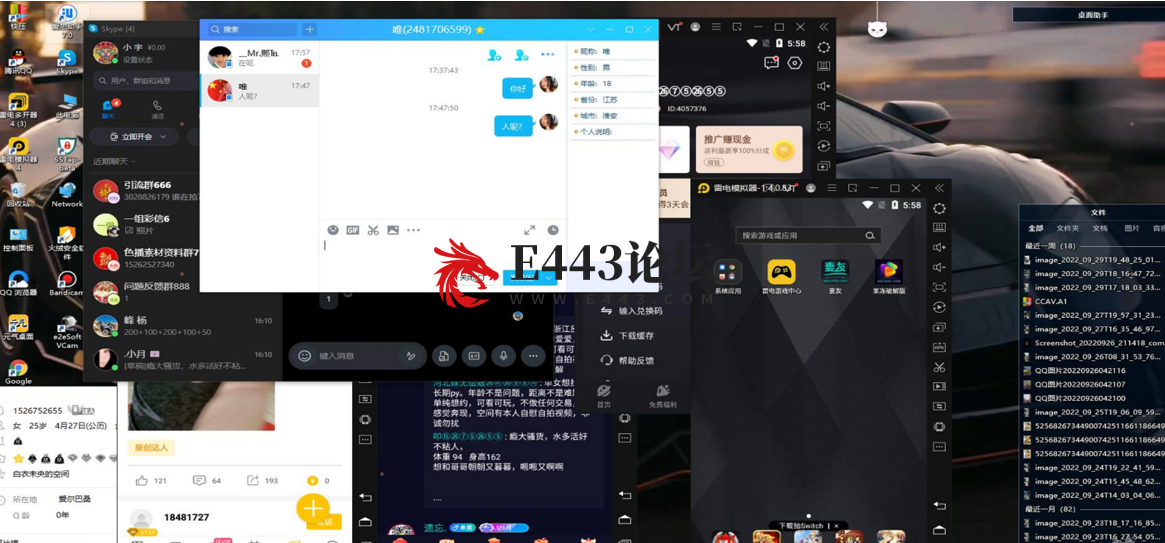Select the scissors screenshot icon in QQ chat
This screenshot has width=1165, height=543.
tap(373, 230)
